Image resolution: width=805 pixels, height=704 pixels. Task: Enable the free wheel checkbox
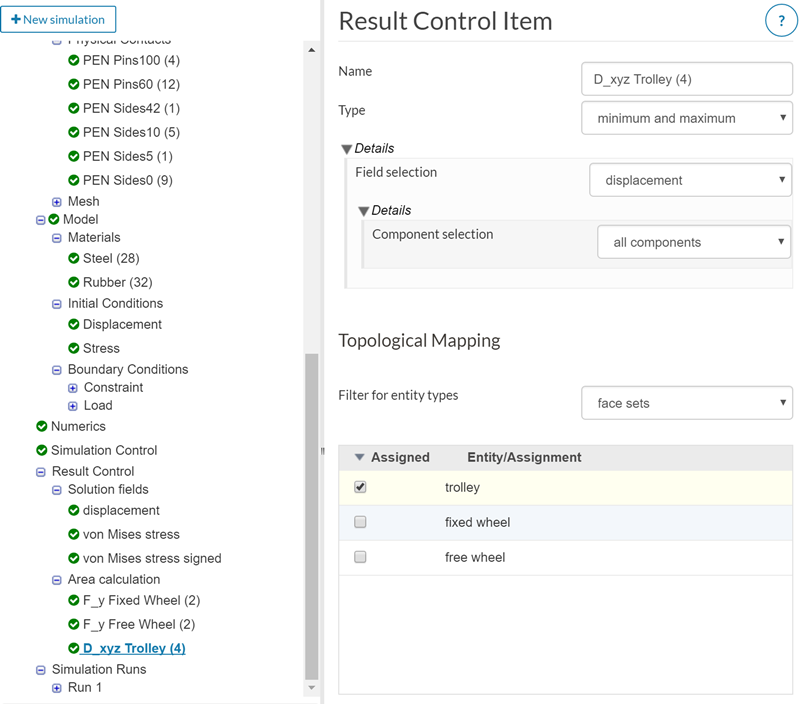coord(360,557)
